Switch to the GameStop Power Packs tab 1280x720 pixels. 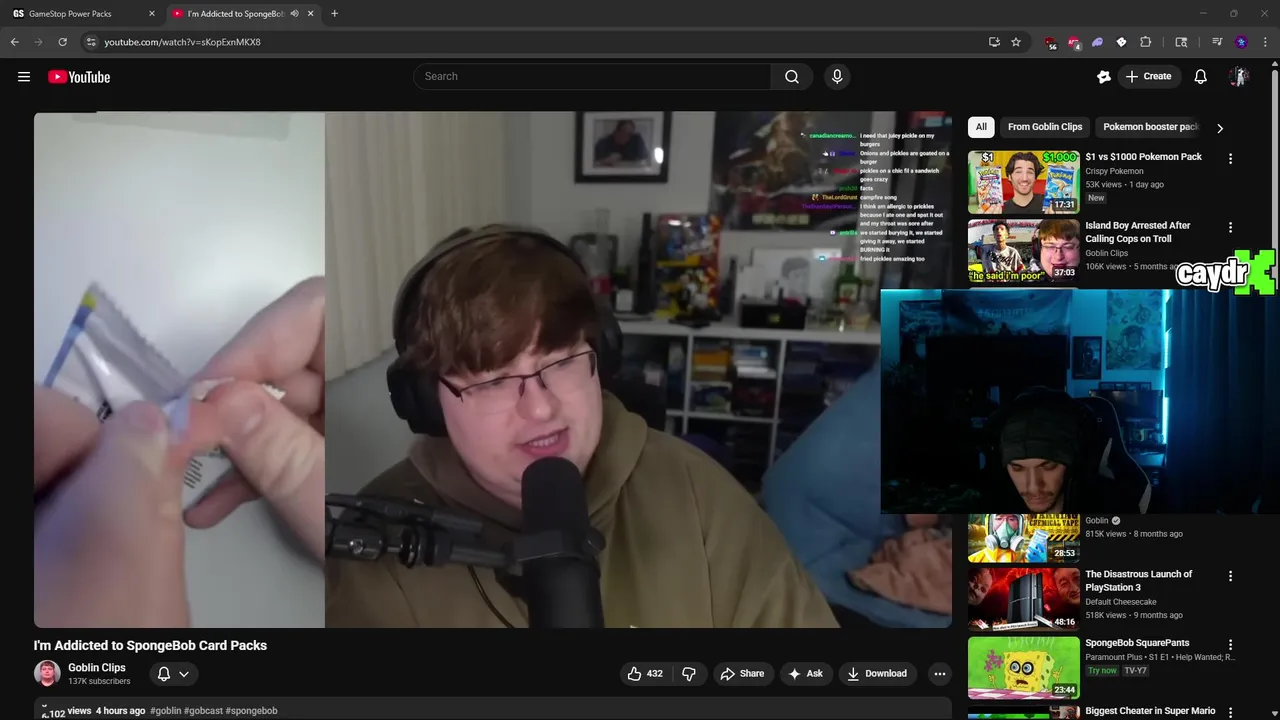(x=82, y=14)
